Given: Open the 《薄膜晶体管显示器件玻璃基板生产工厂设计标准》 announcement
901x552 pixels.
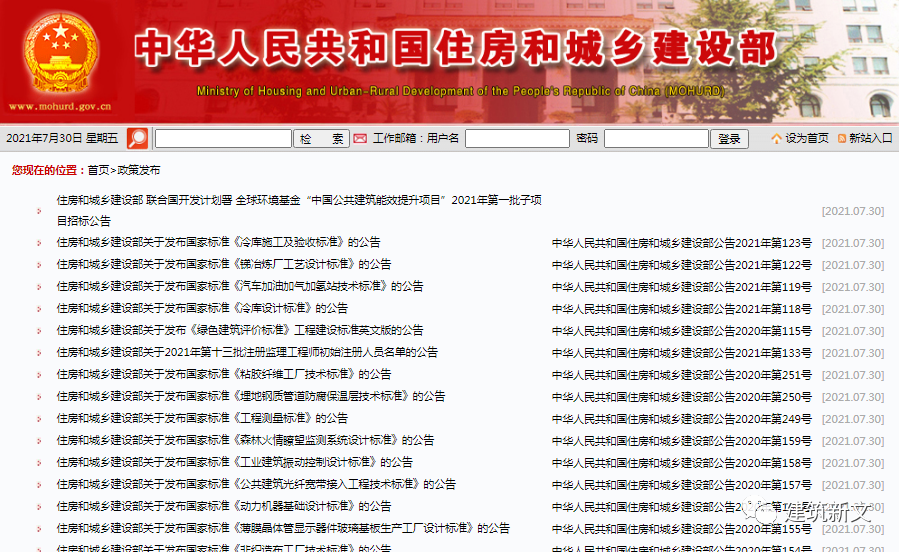Looking at the screenshot, I should point(283,528).
